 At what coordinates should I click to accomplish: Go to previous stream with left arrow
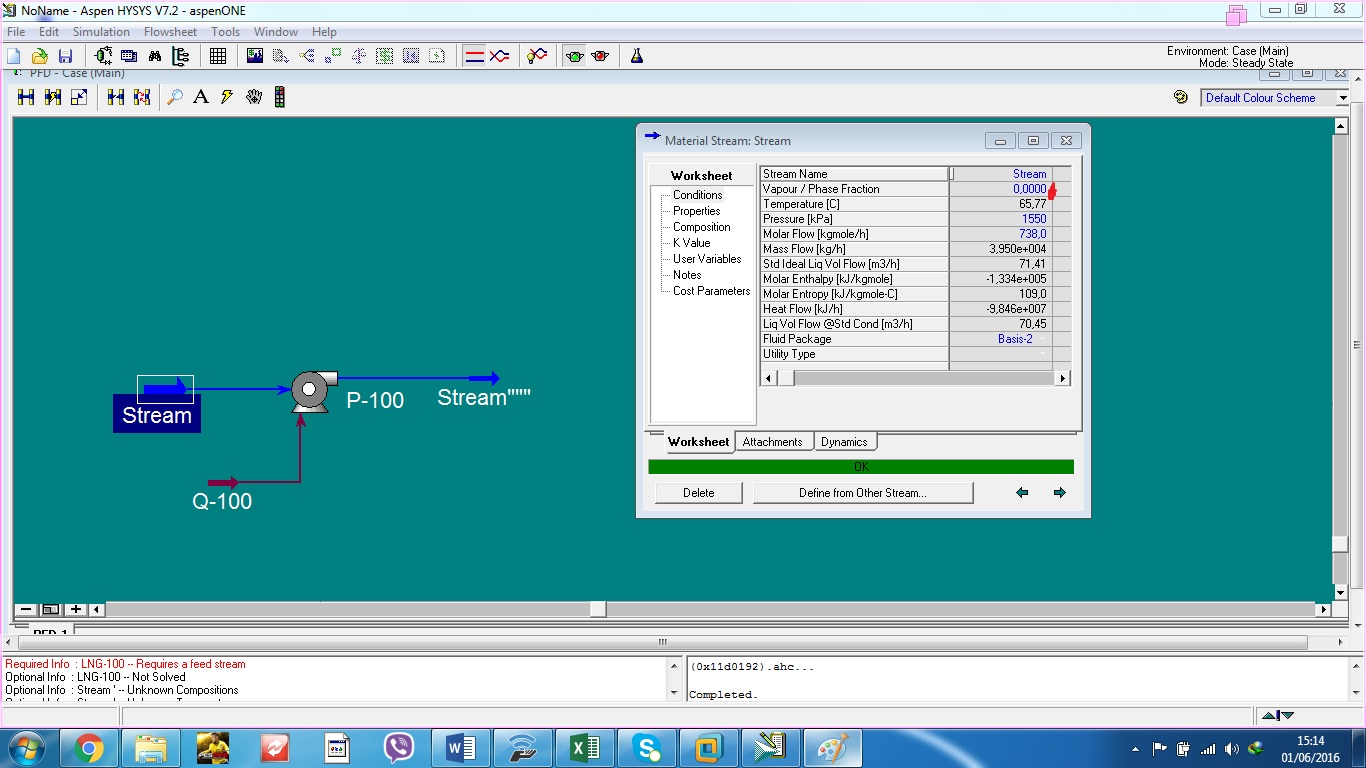pyautogui.click(x=1022, y=493)
